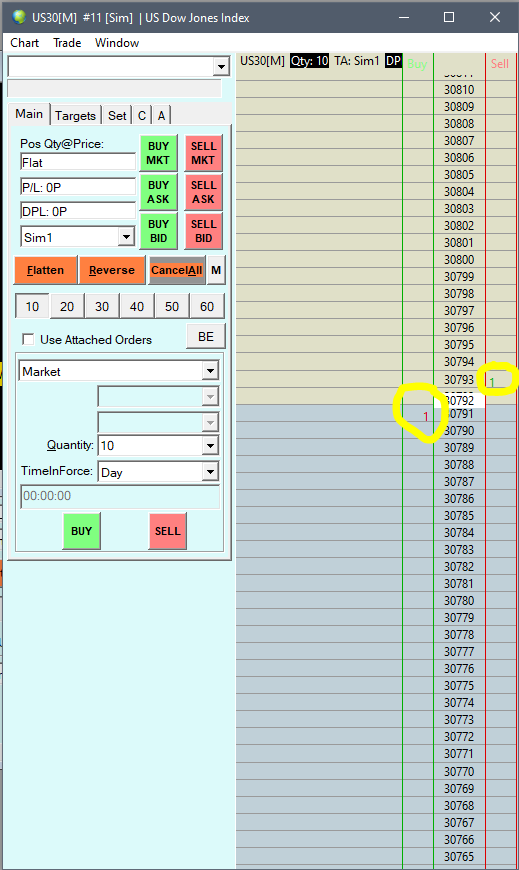Image resolution: width=519 pixels, height=870 pixels.
Task: Open the first disabled dropdown under Market
Action: pyautogui.click(x=210, y=397)
